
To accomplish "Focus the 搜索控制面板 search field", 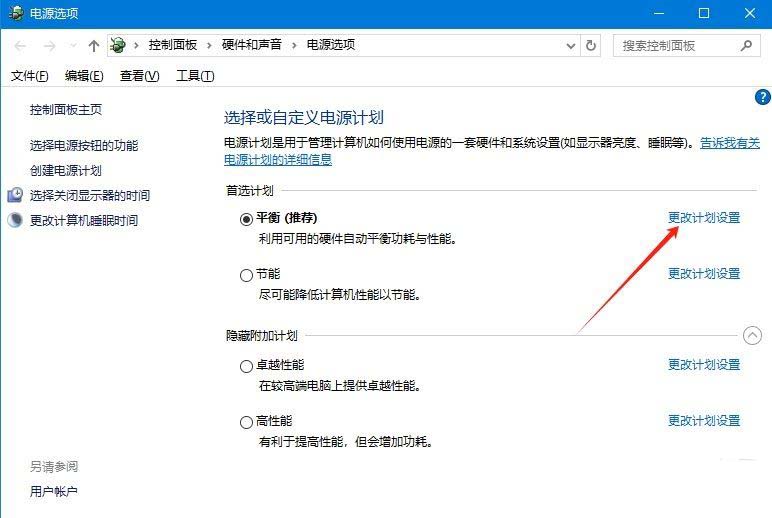I will (686, 46).
